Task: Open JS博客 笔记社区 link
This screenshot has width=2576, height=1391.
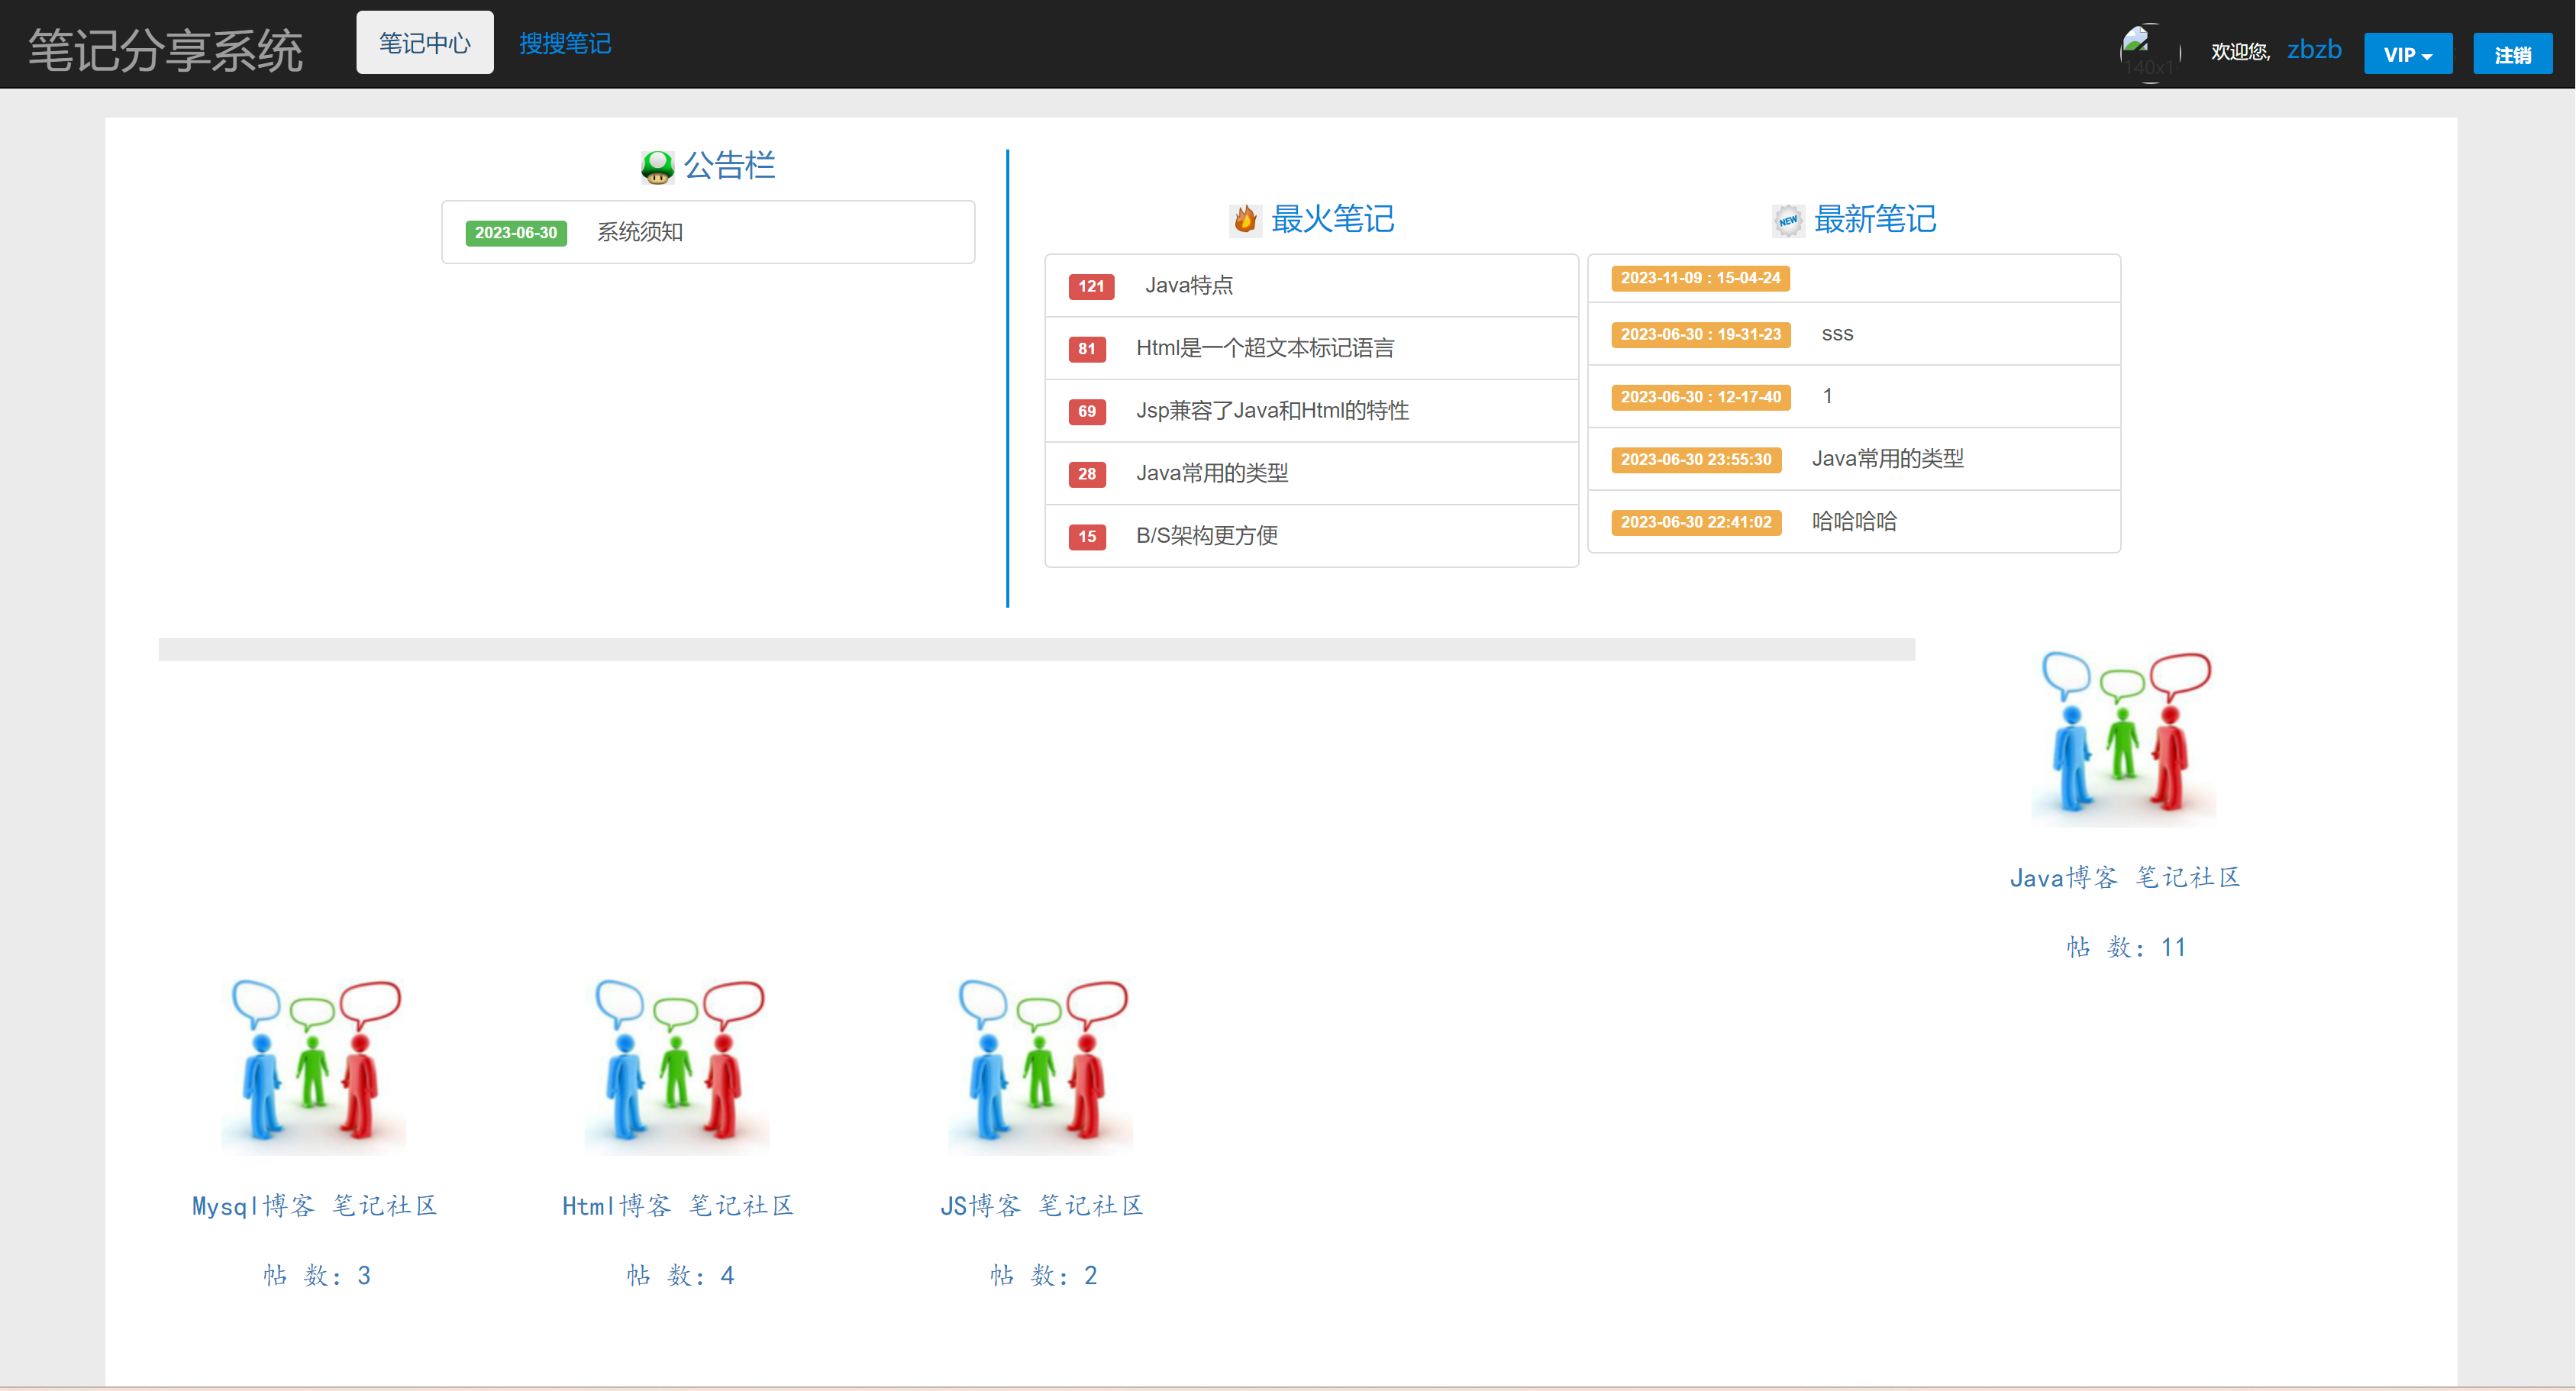Action: click(x=1041, y=1205)
